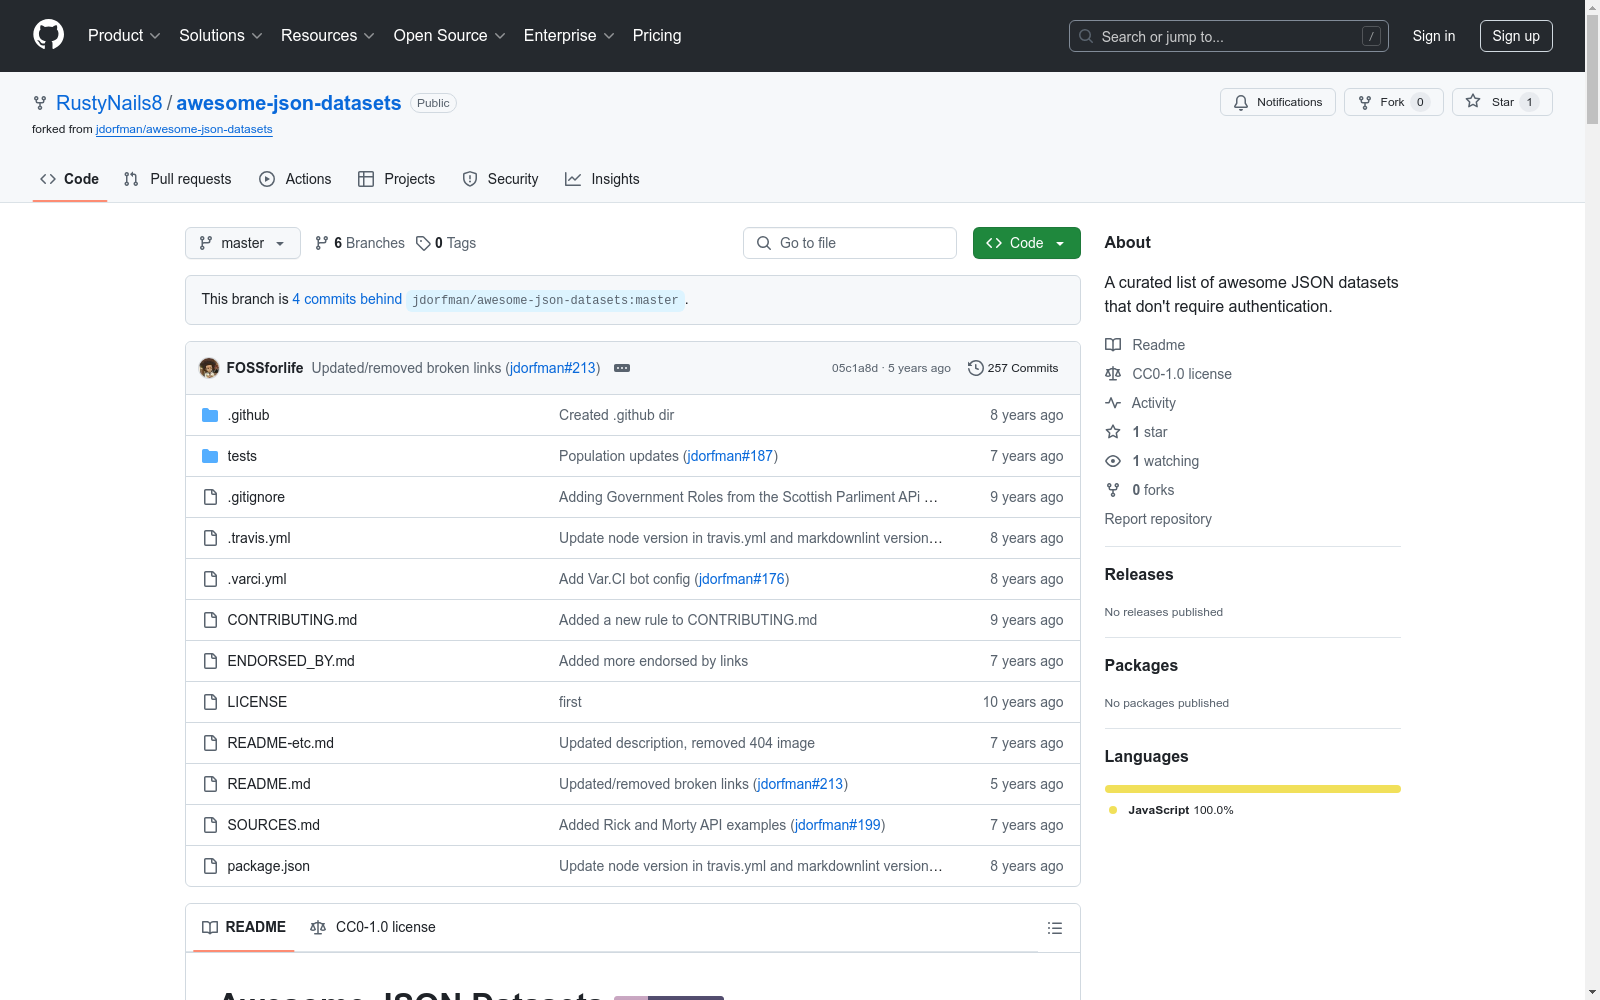This screenshot has height=1000, width=1600.
Task: Expand the Open Source dropdown
Action: (450, 36)
